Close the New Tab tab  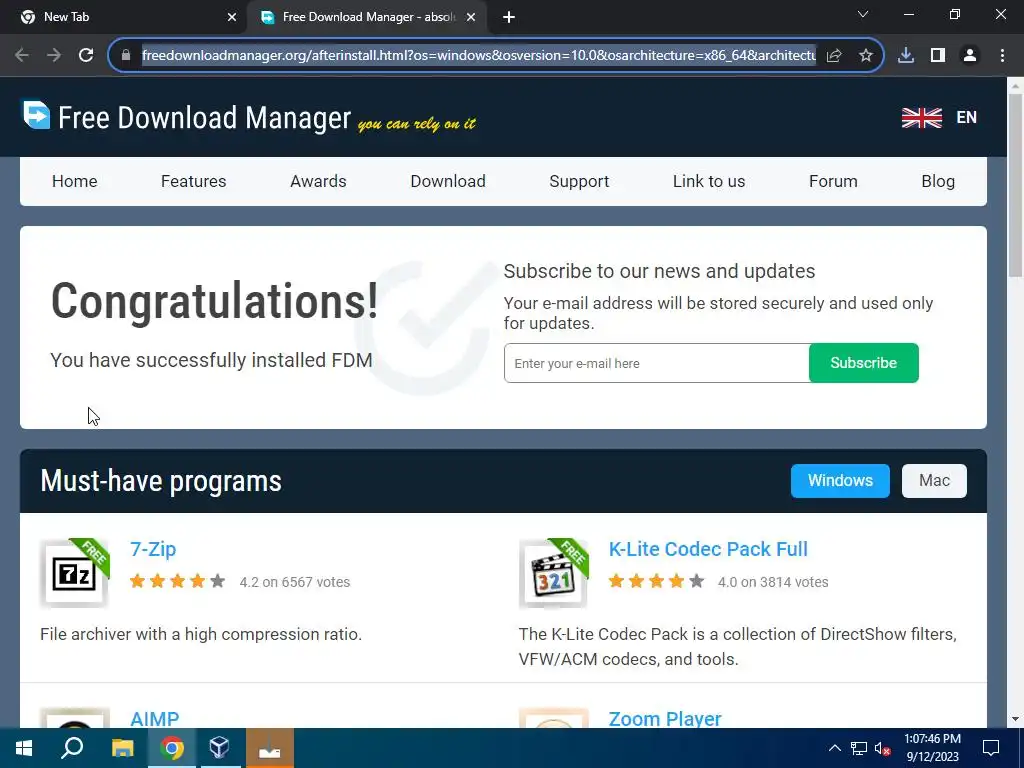pos(232,17)
